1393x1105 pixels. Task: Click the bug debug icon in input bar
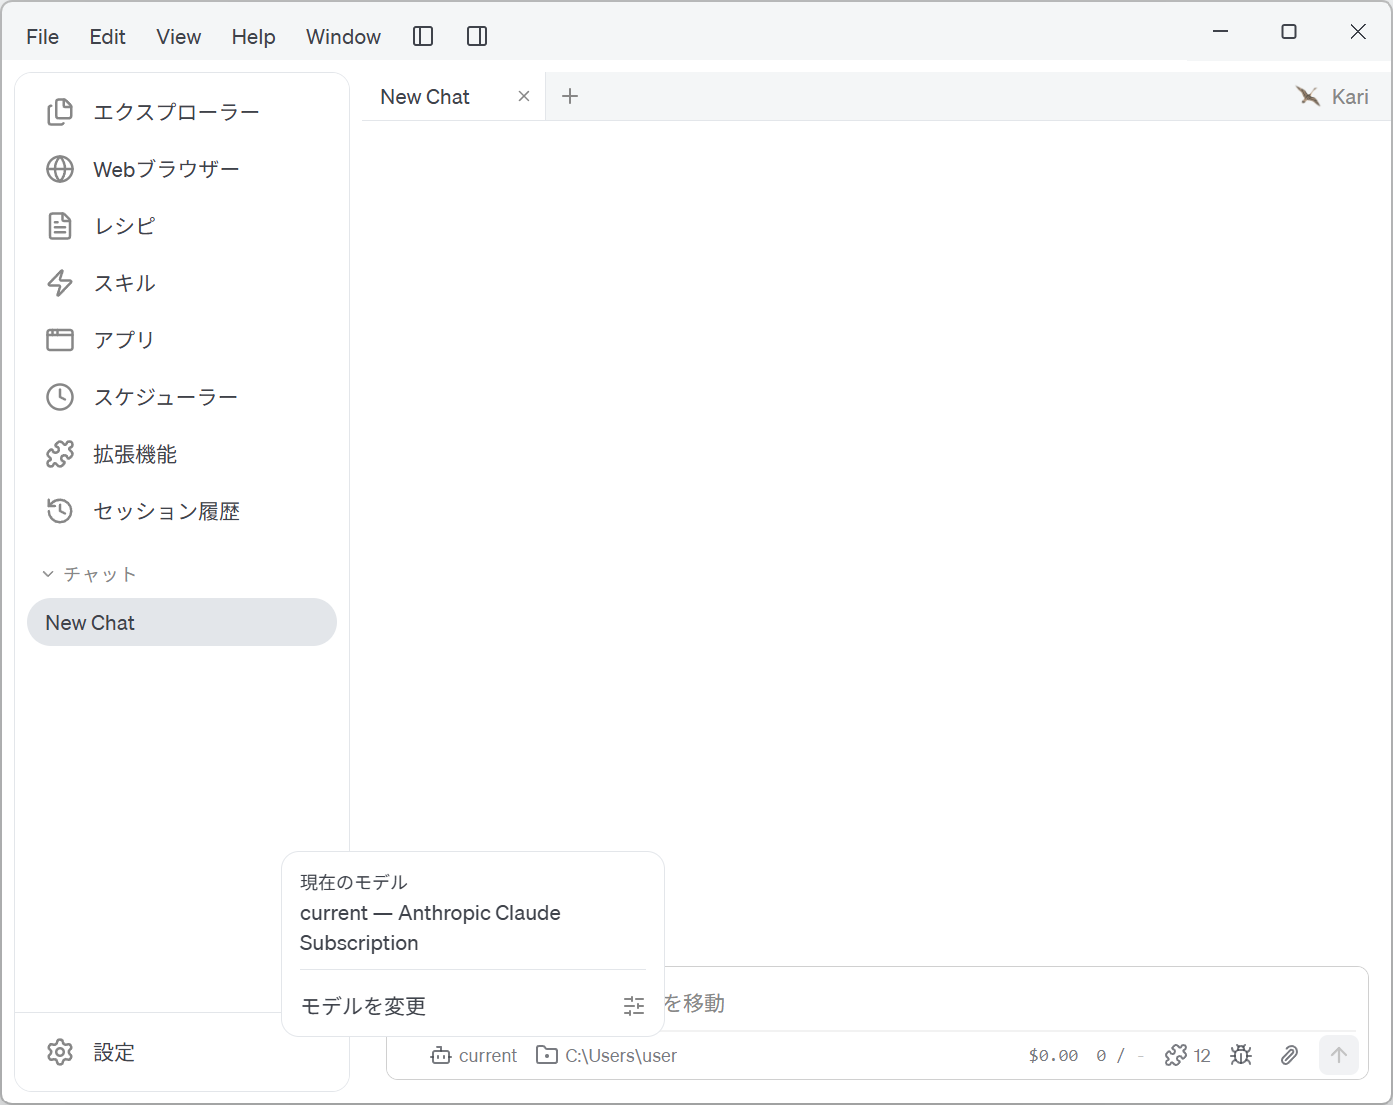[1241, 1055]
